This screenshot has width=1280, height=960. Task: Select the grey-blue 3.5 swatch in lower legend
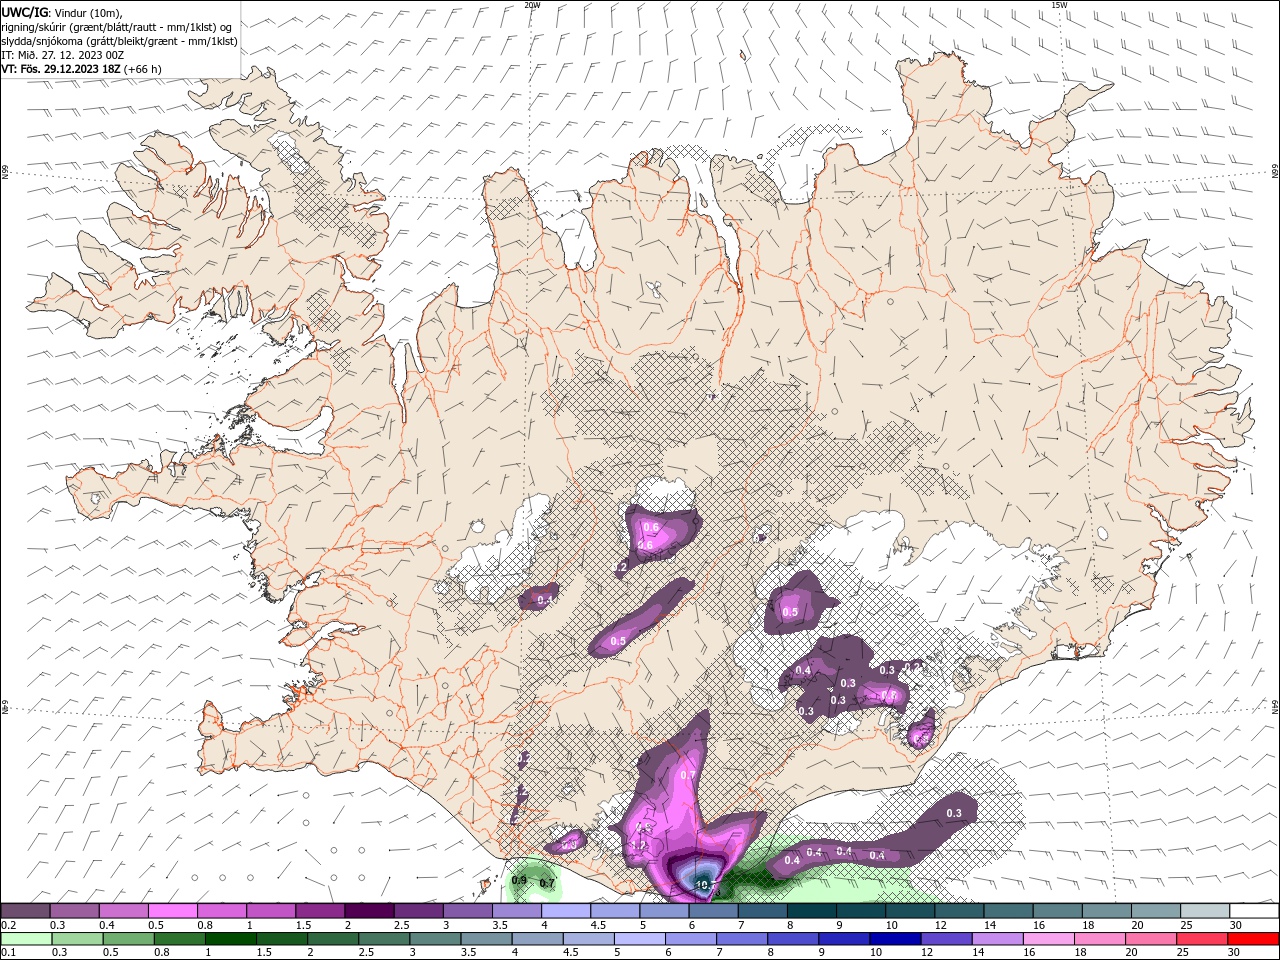click(486, 939)
